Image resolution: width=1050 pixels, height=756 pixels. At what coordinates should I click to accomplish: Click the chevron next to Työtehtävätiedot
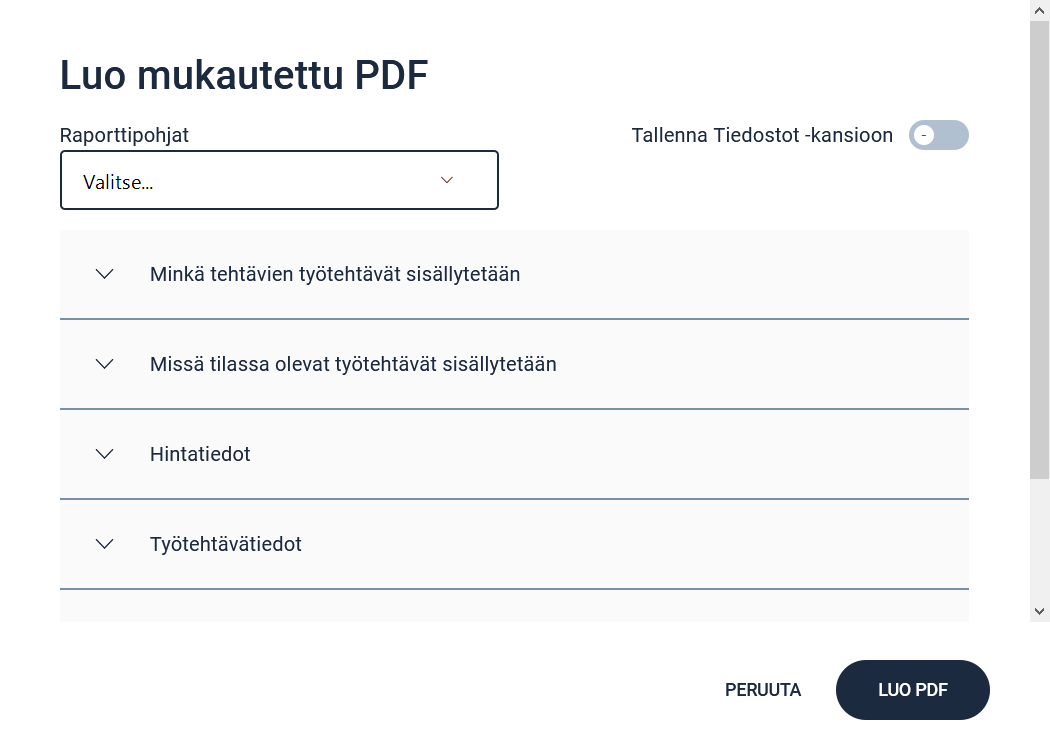(x=105, y=544)
